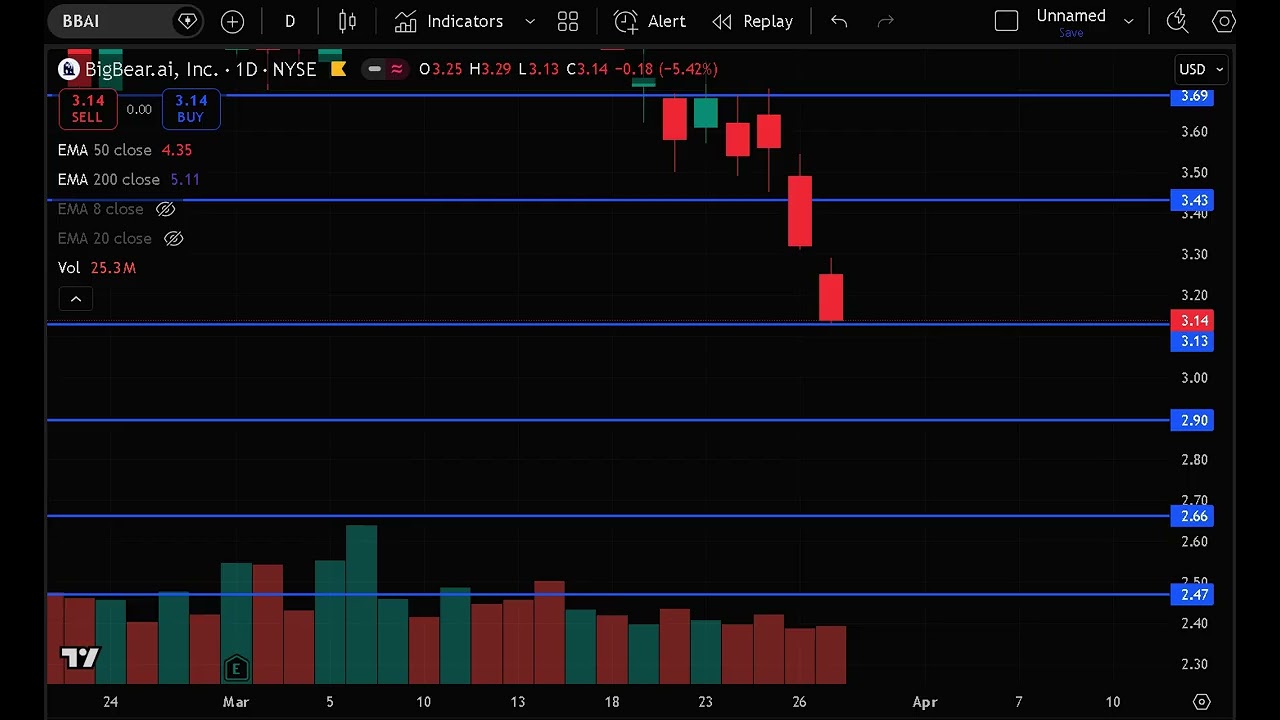Click the diamond badge next to BBAI
This screenshot has height=720, width=1280.
coord(187,21)
